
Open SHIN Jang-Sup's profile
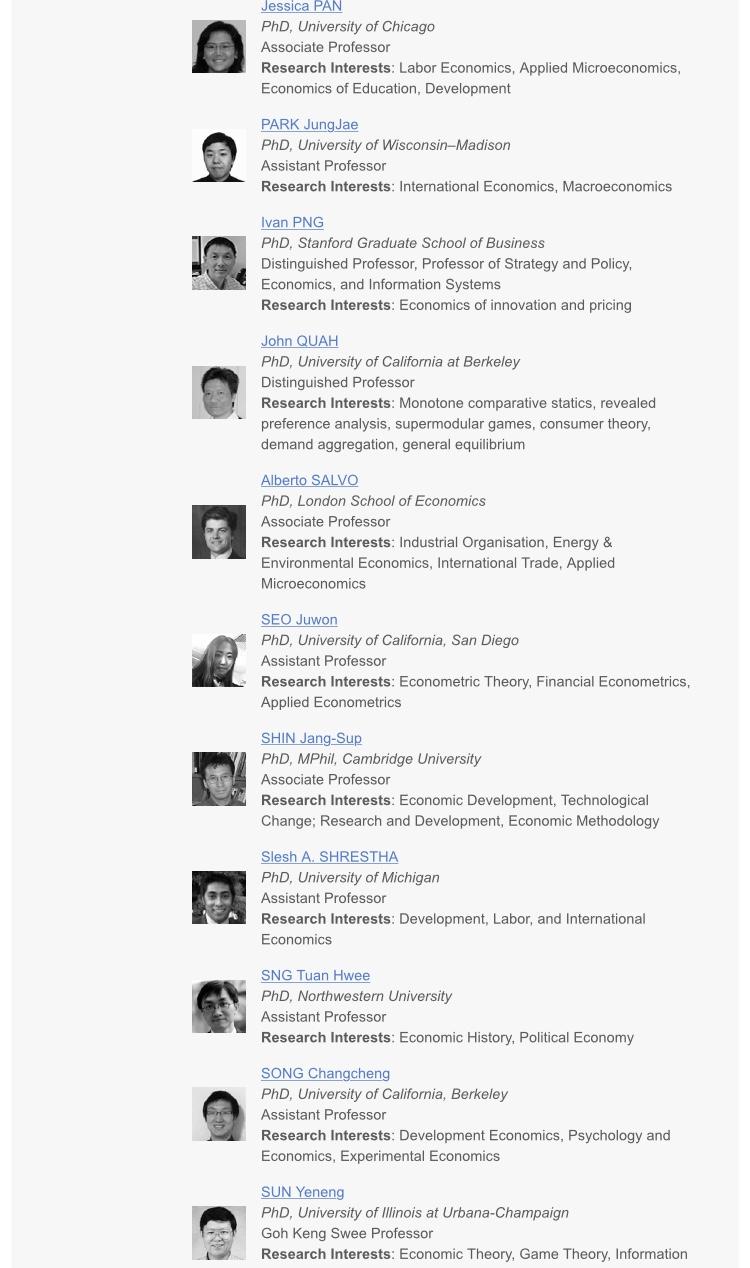(x=311, y=738)
